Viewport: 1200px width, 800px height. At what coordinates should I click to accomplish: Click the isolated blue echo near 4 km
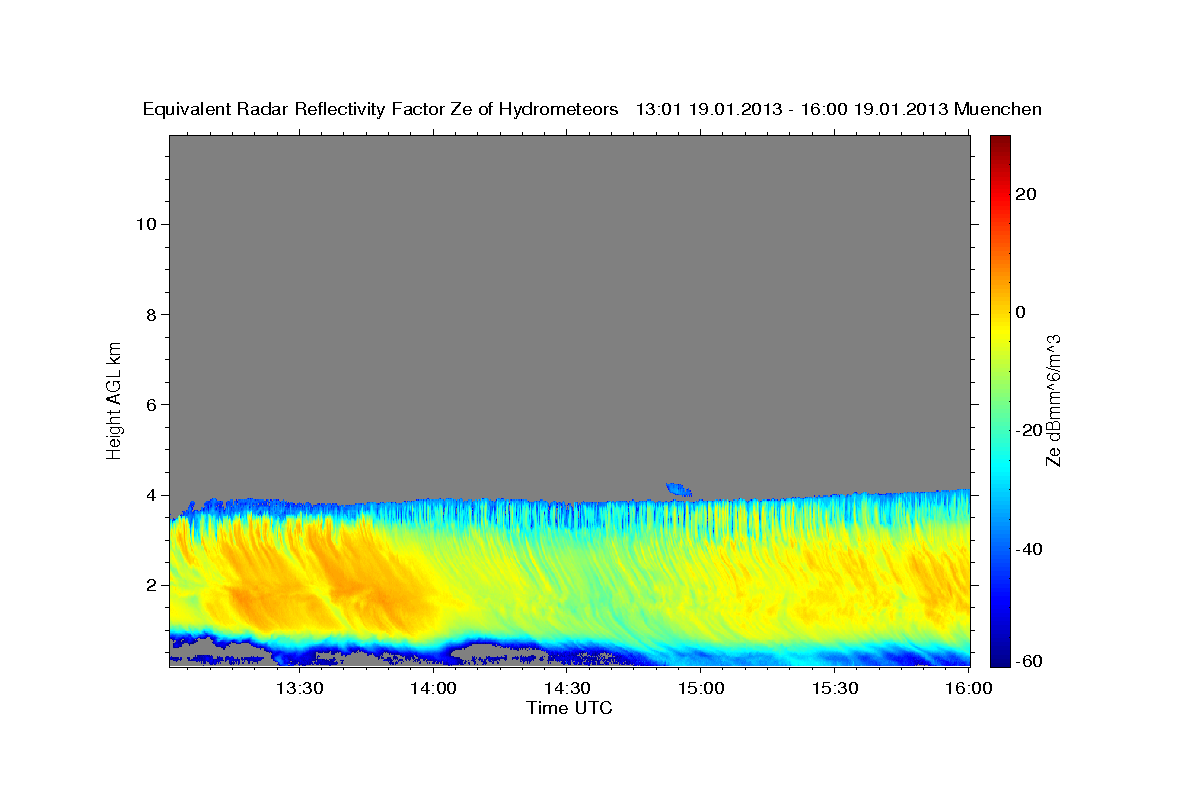[679, 489]
